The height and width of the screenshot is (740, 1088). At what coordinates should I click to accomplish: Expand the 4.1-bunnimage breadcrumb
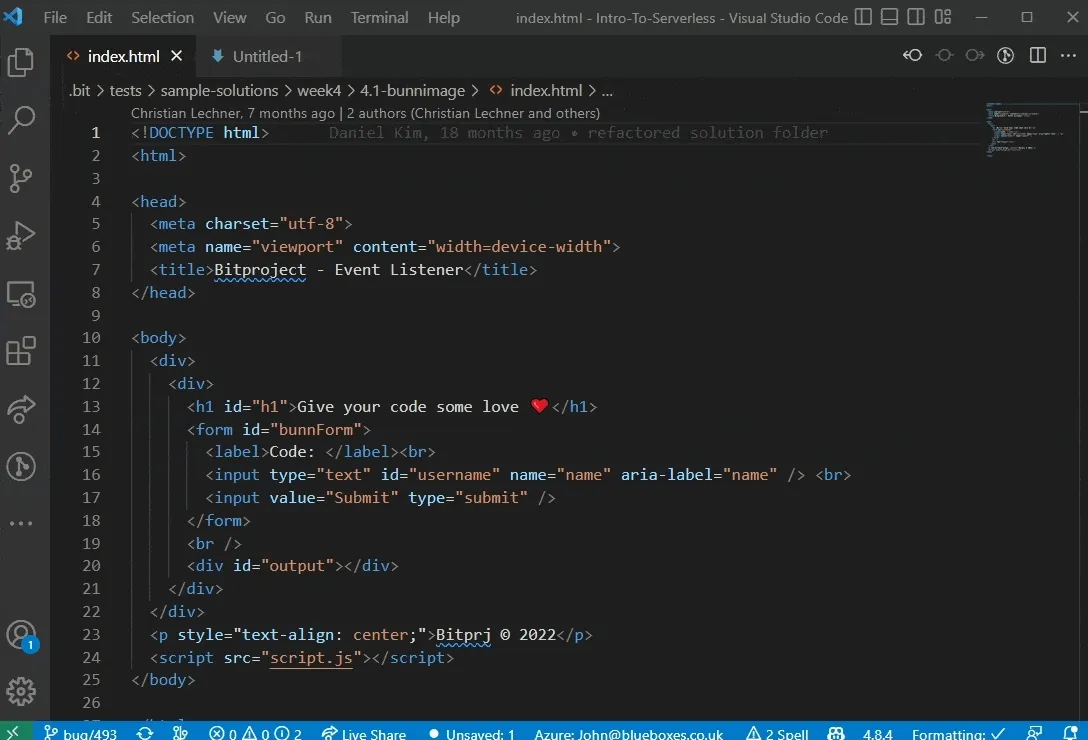click(x=412, y=90)
